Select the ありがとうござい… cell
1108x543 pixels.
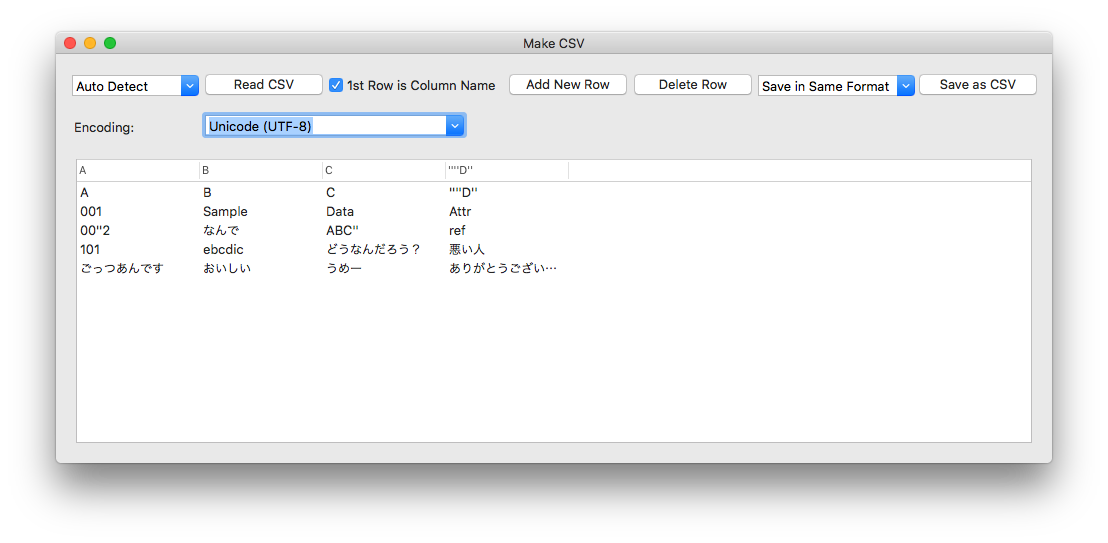tap(503, 269)
